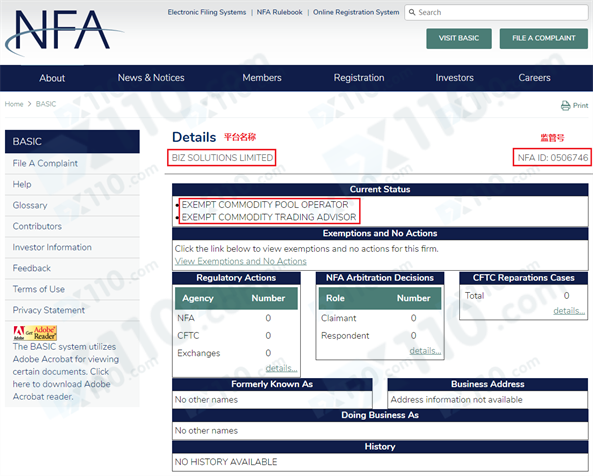Click the CFTC row in Regulatory Actions
Image resolution: width=593 pixels, height=476 pixels.
[236, 336]
